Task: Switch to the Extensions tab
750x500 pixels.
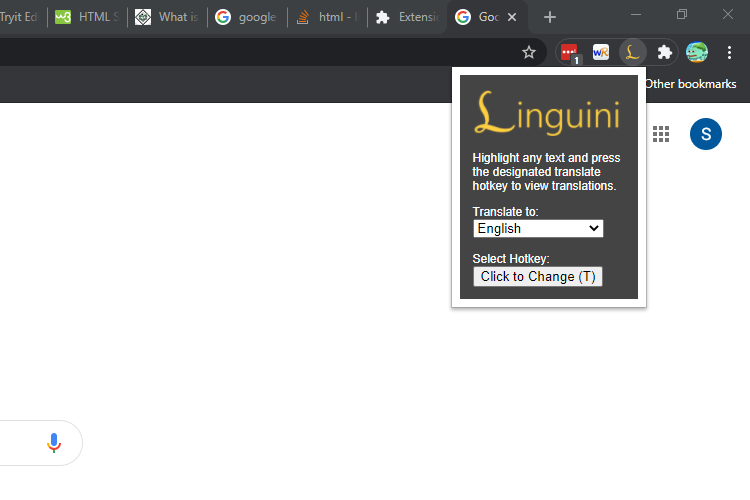Action: click(407, 17)
